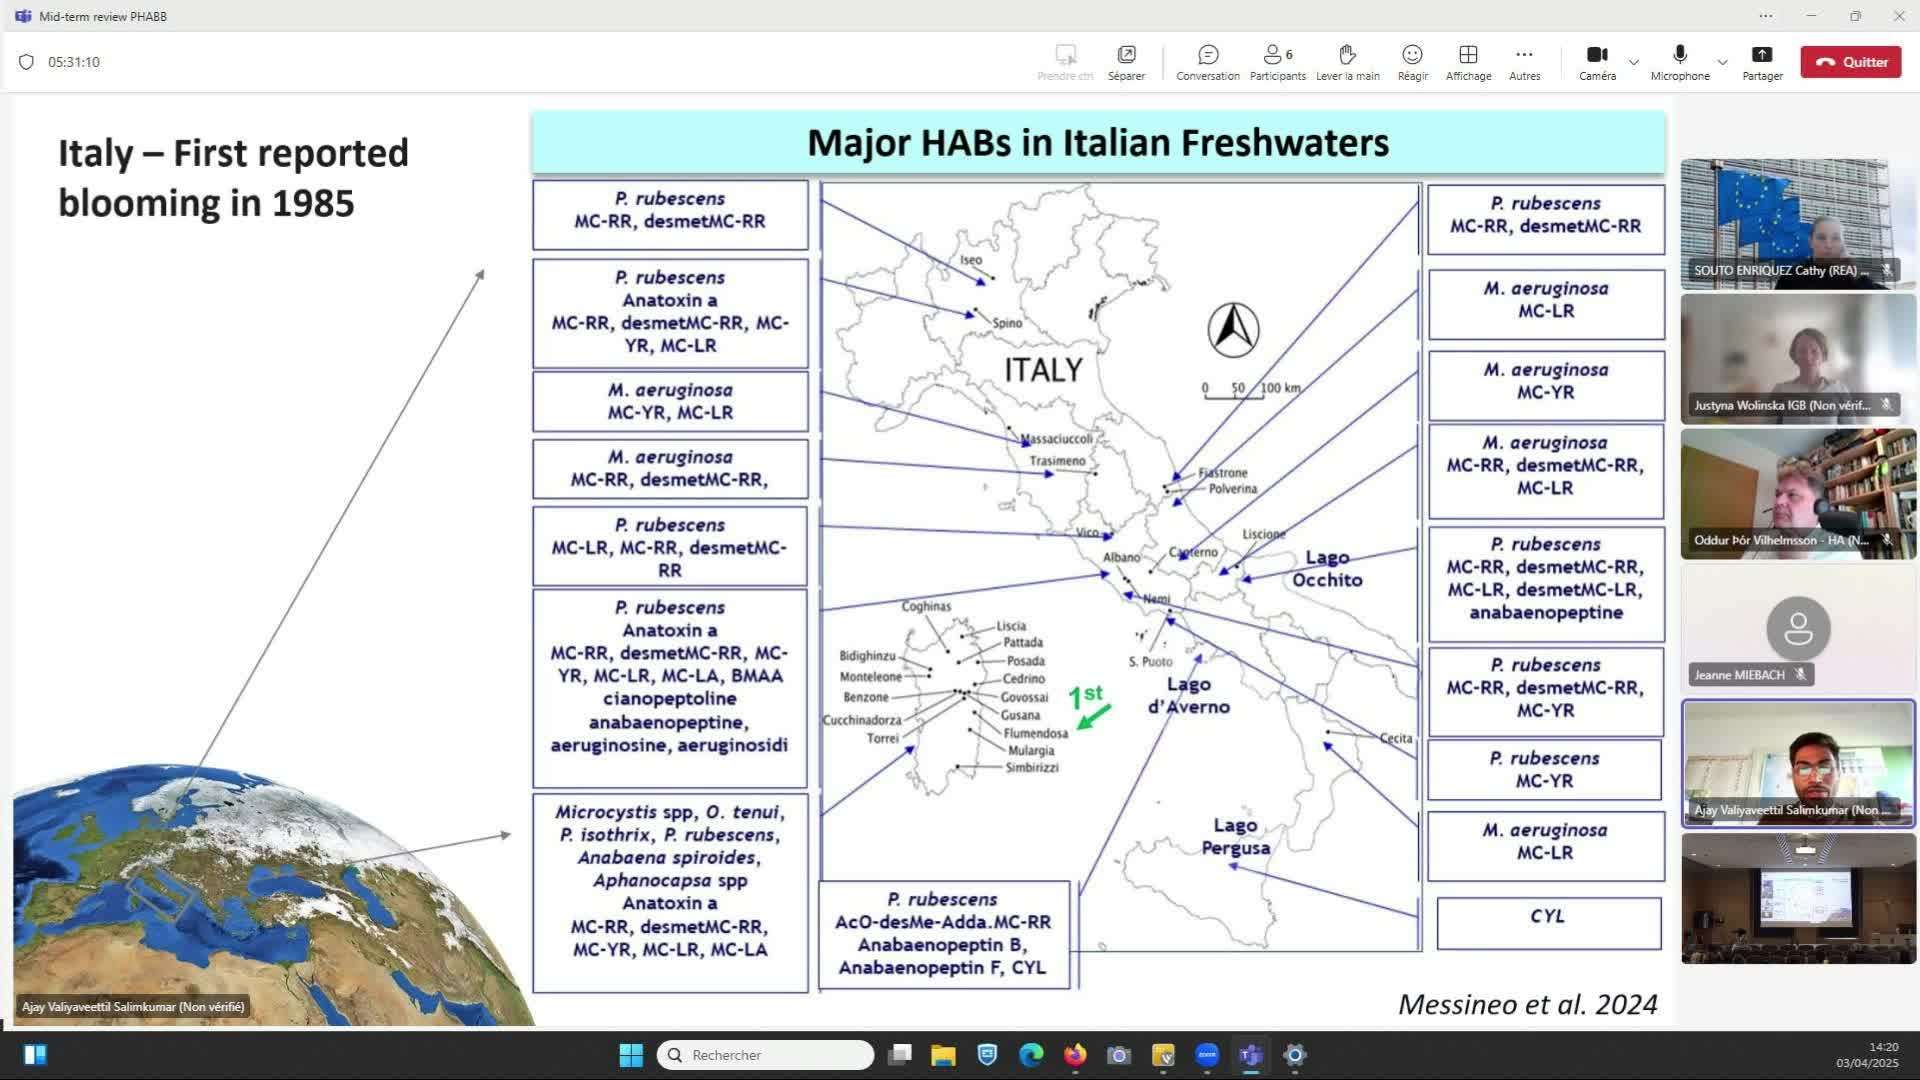Screen dimensions: 1920x1080
Task: Select Oddur Þór Vilhelmsson video tile
Action: (x=1798, y=493)
